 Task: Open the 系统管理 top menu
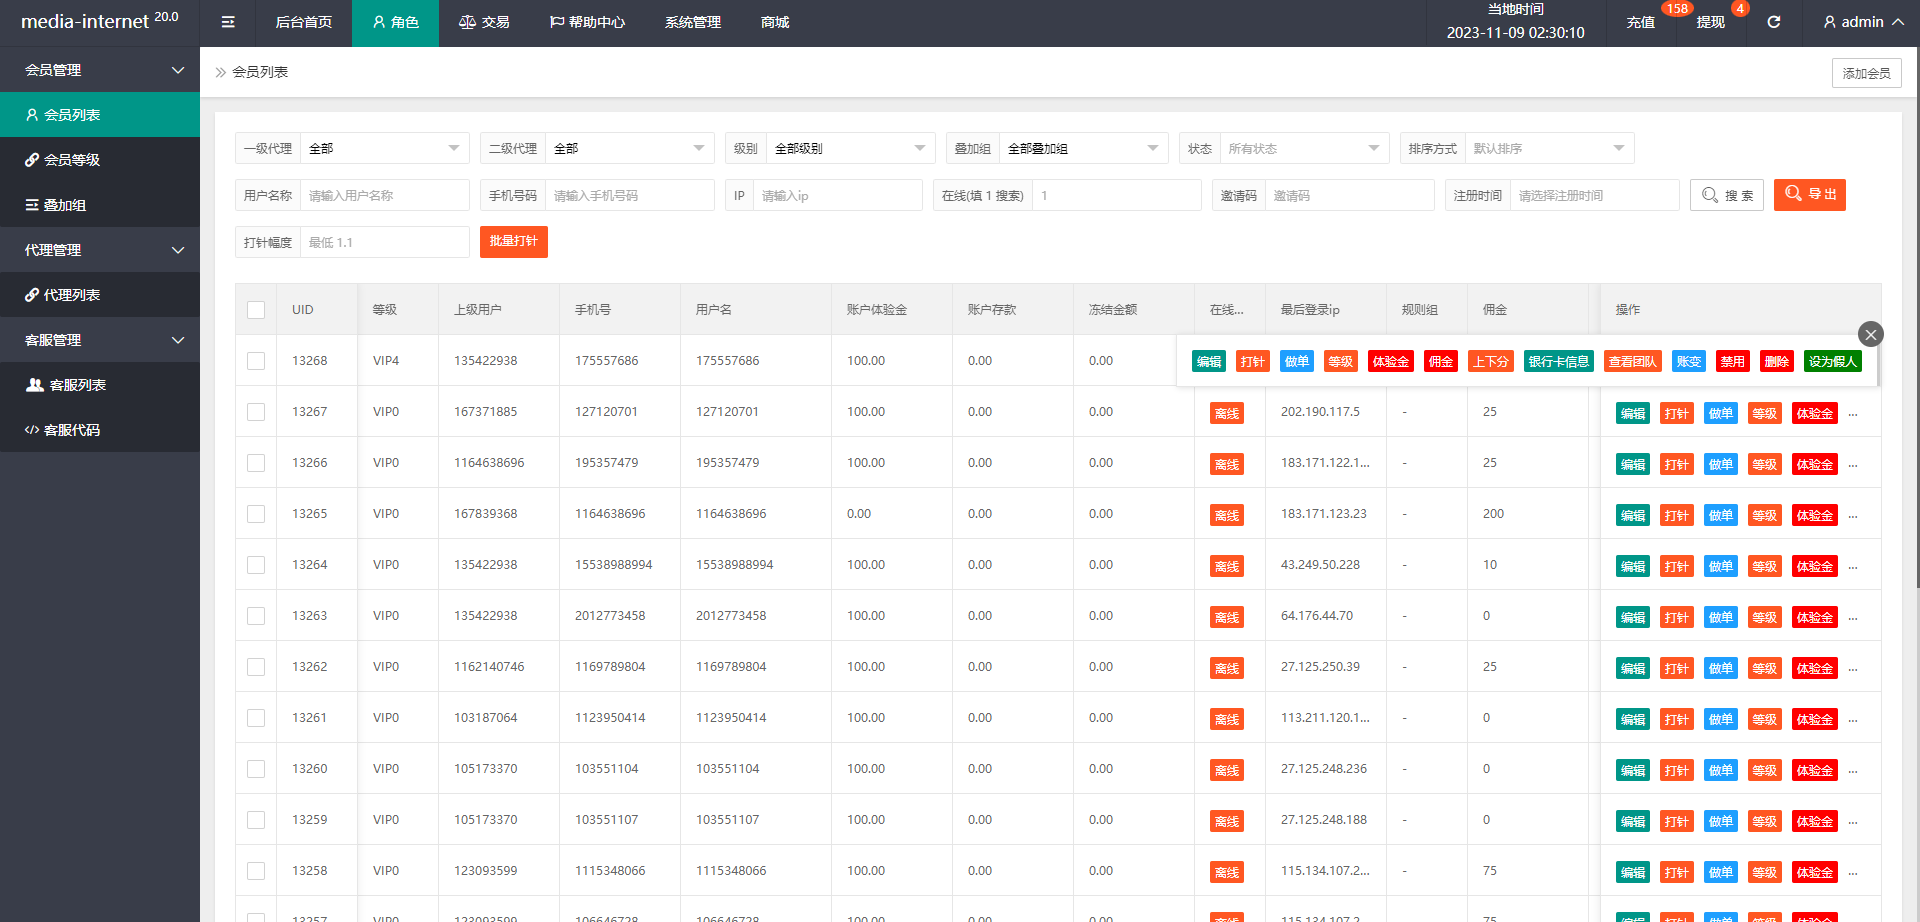point(692,22)
